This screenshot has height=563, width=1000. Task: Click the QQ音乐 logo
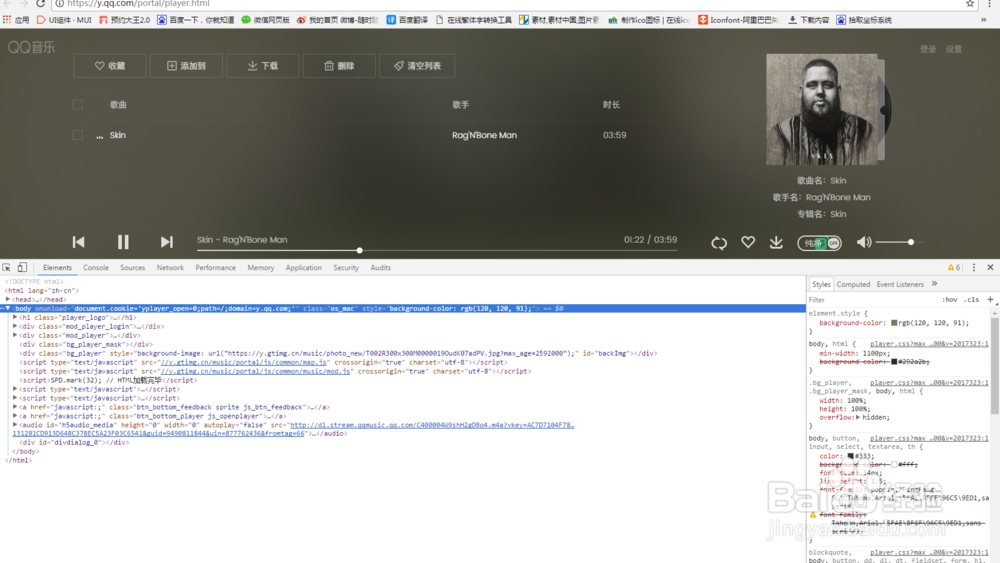click(x=31, y=47)
